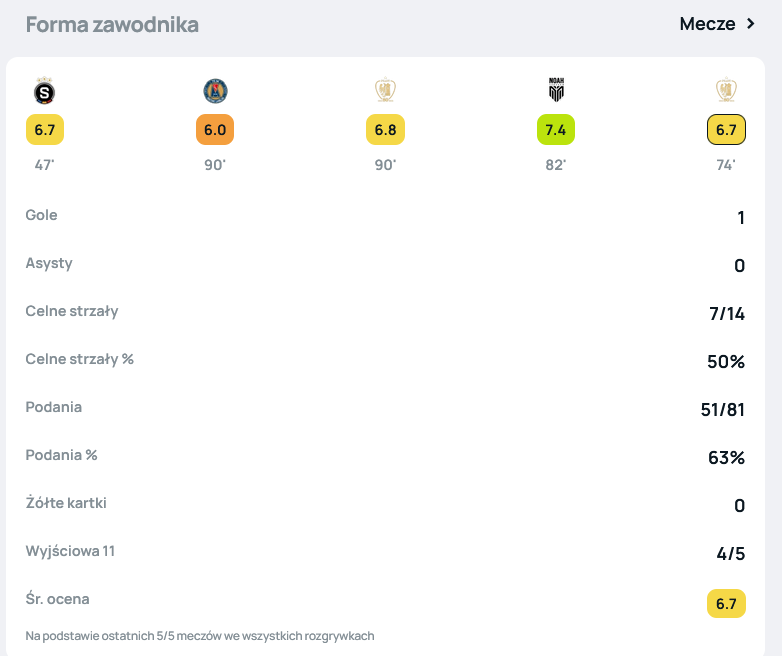Select the Celne strzały value 7/14
Viewport: 782px width, 656px height.
[x=727, y=314]
